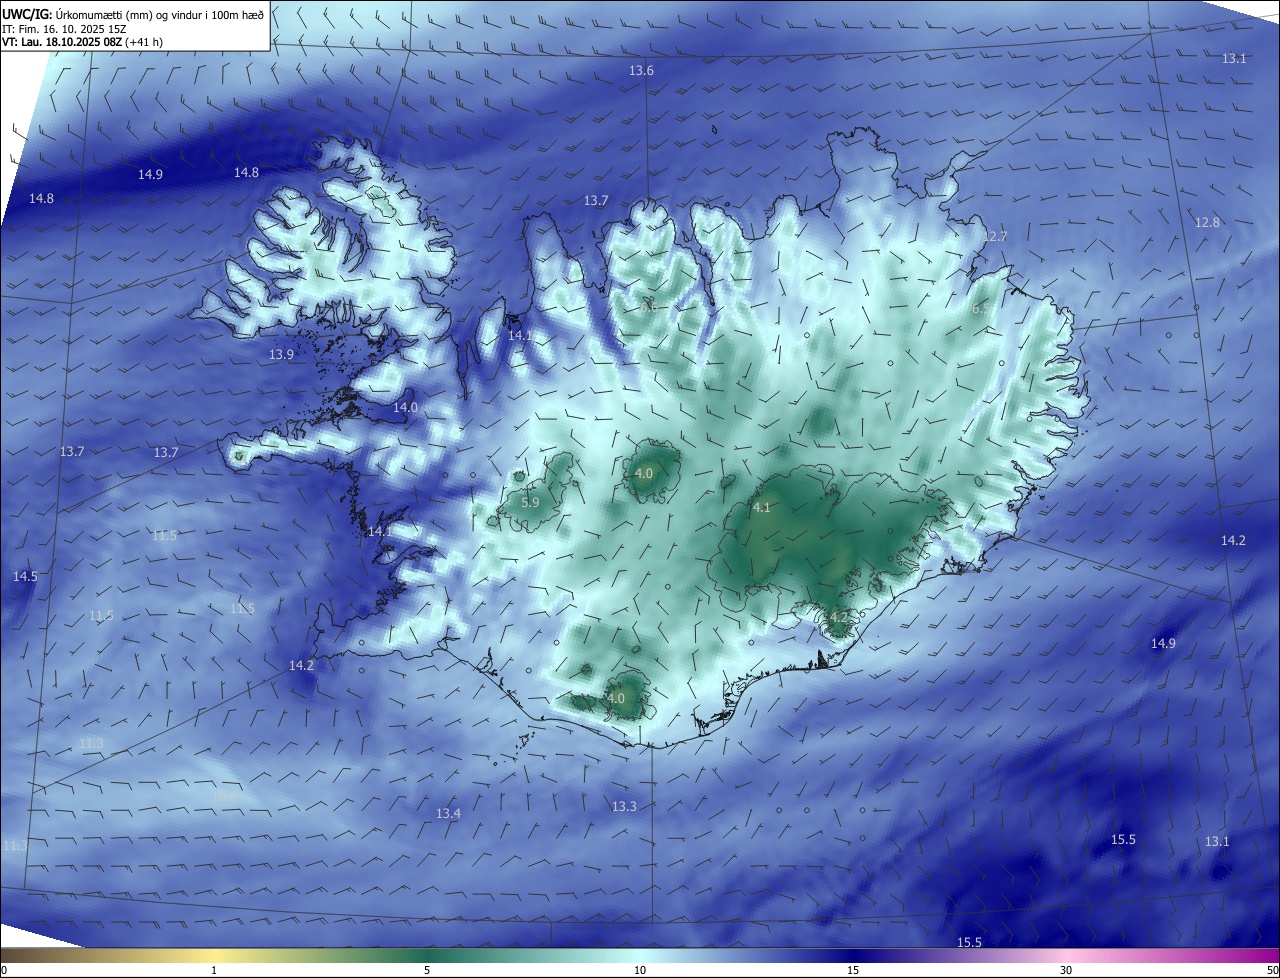This screenshot has height=978, width=1280.
Task: Click the 50 tick on the color scale
Action: click(1272, 970)
